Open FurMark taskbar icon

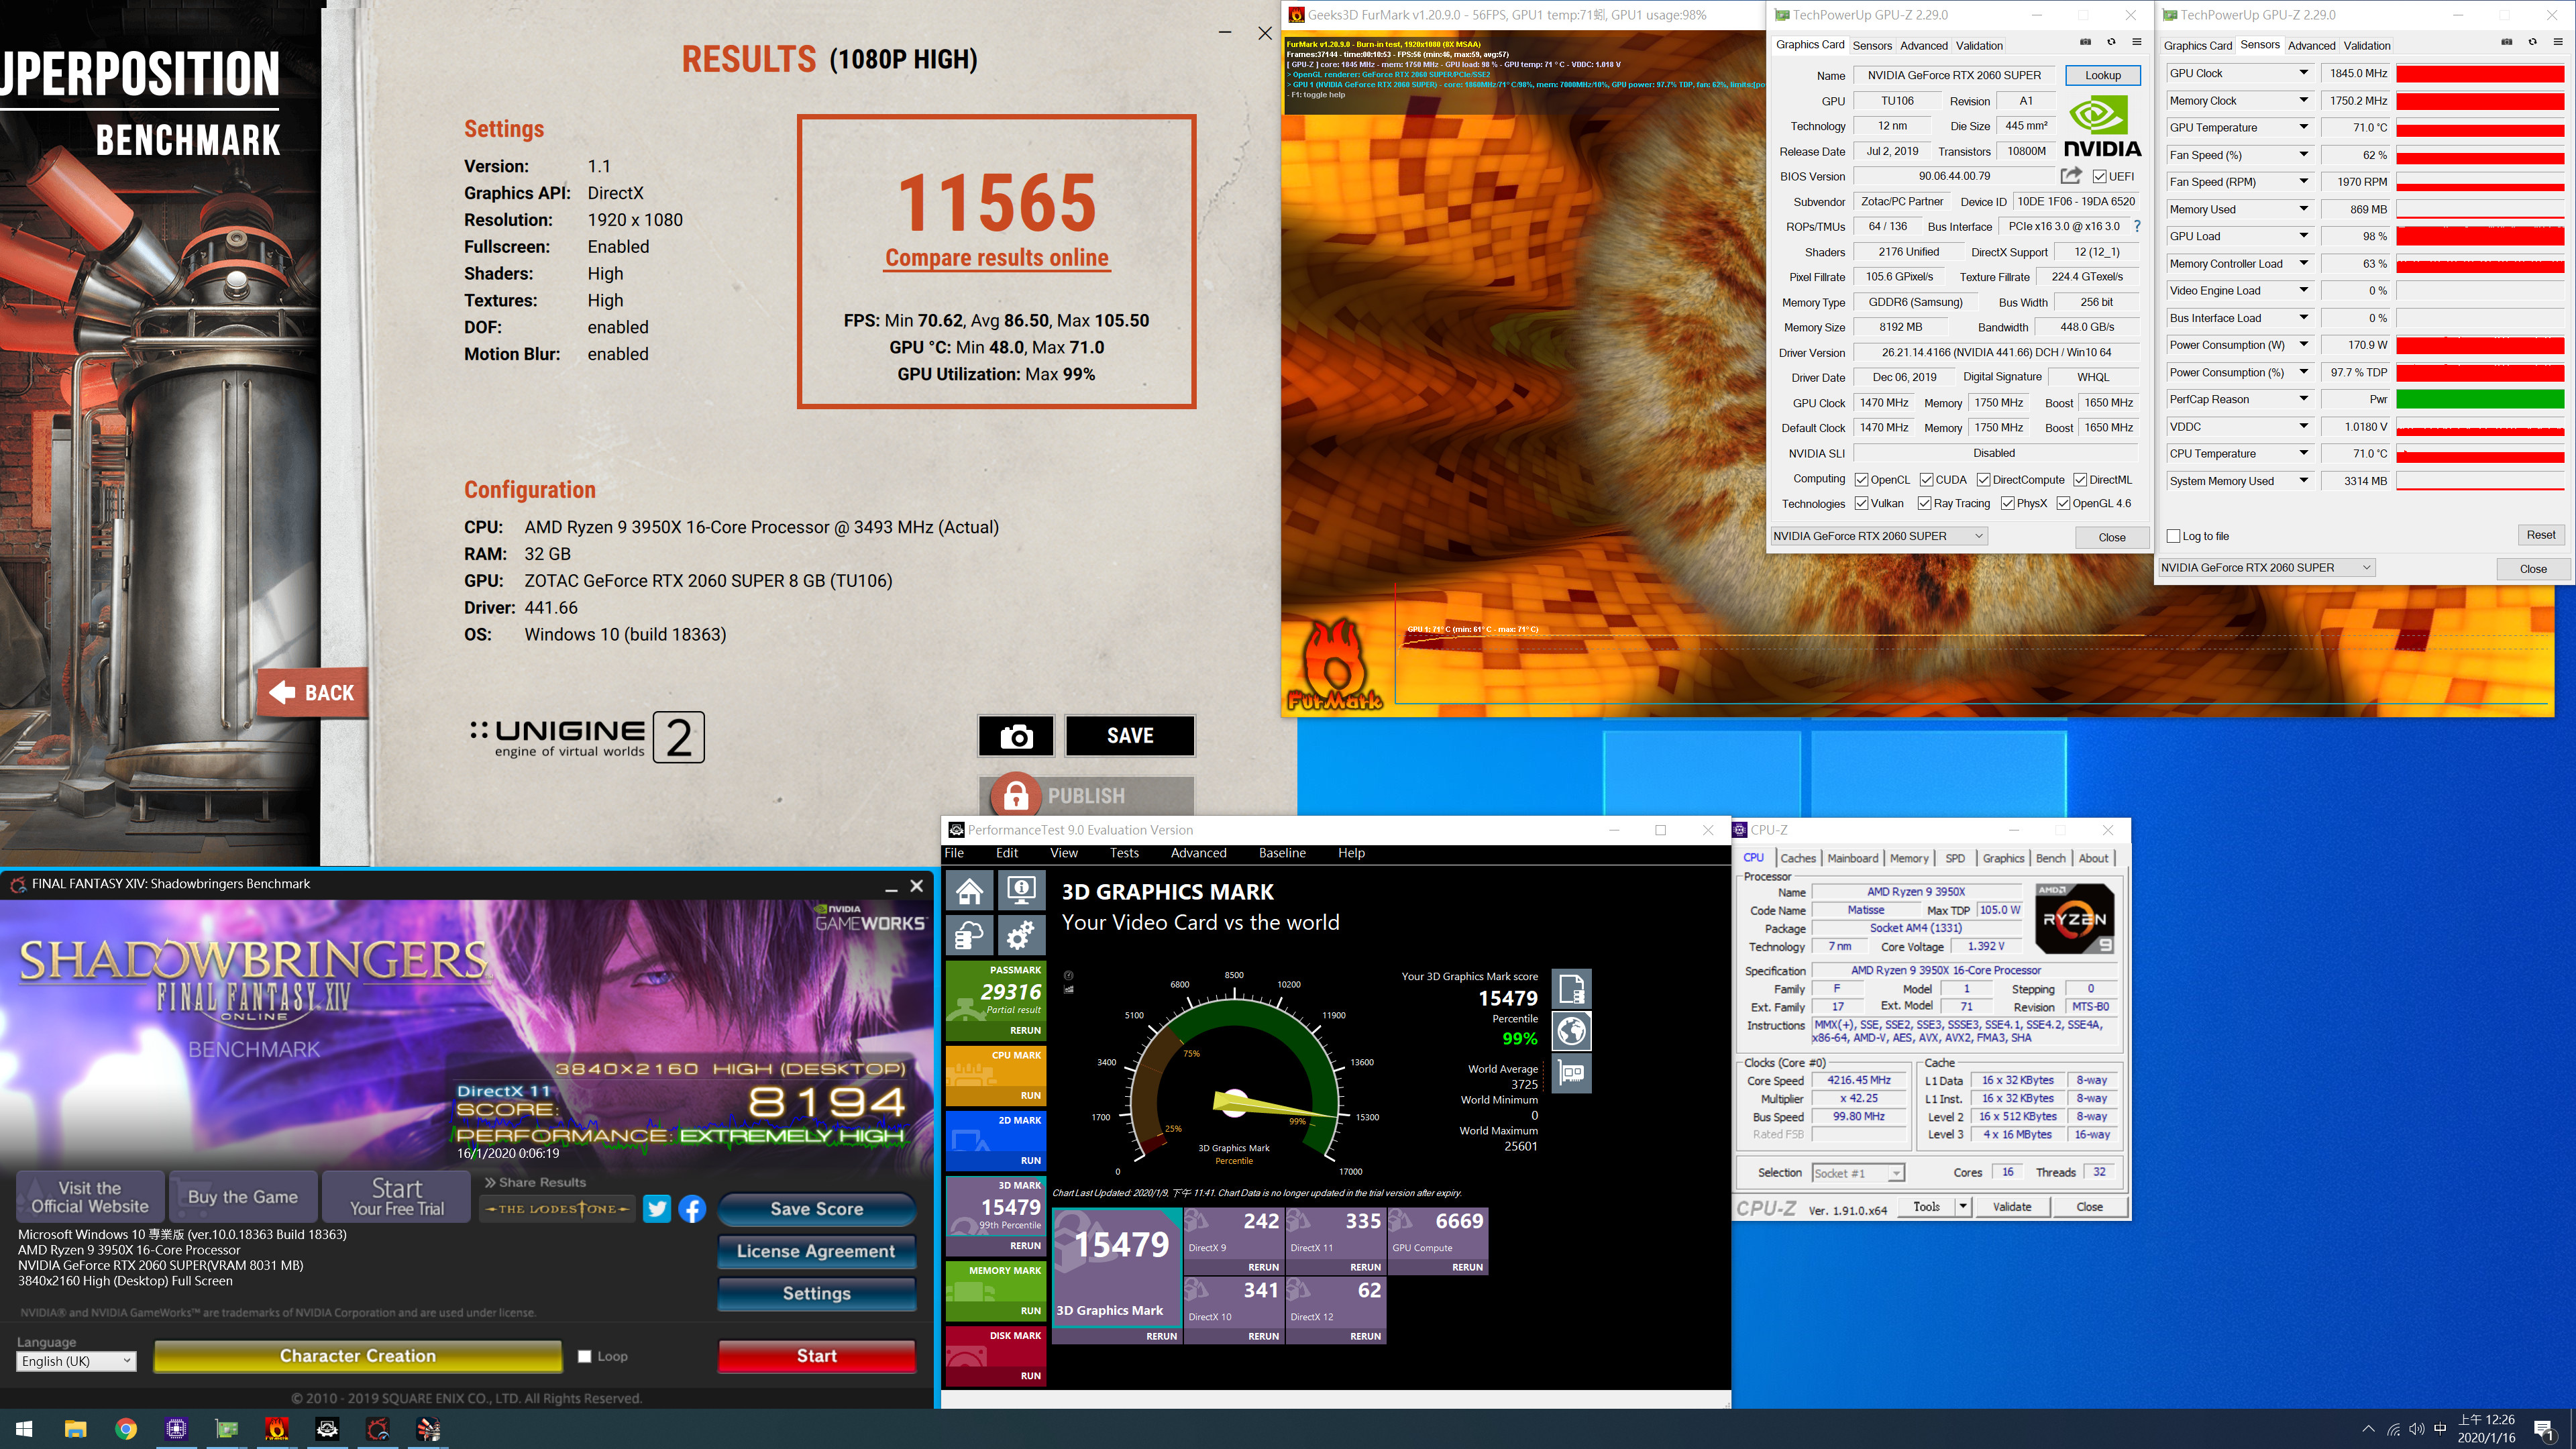[x=277, y=1429]
